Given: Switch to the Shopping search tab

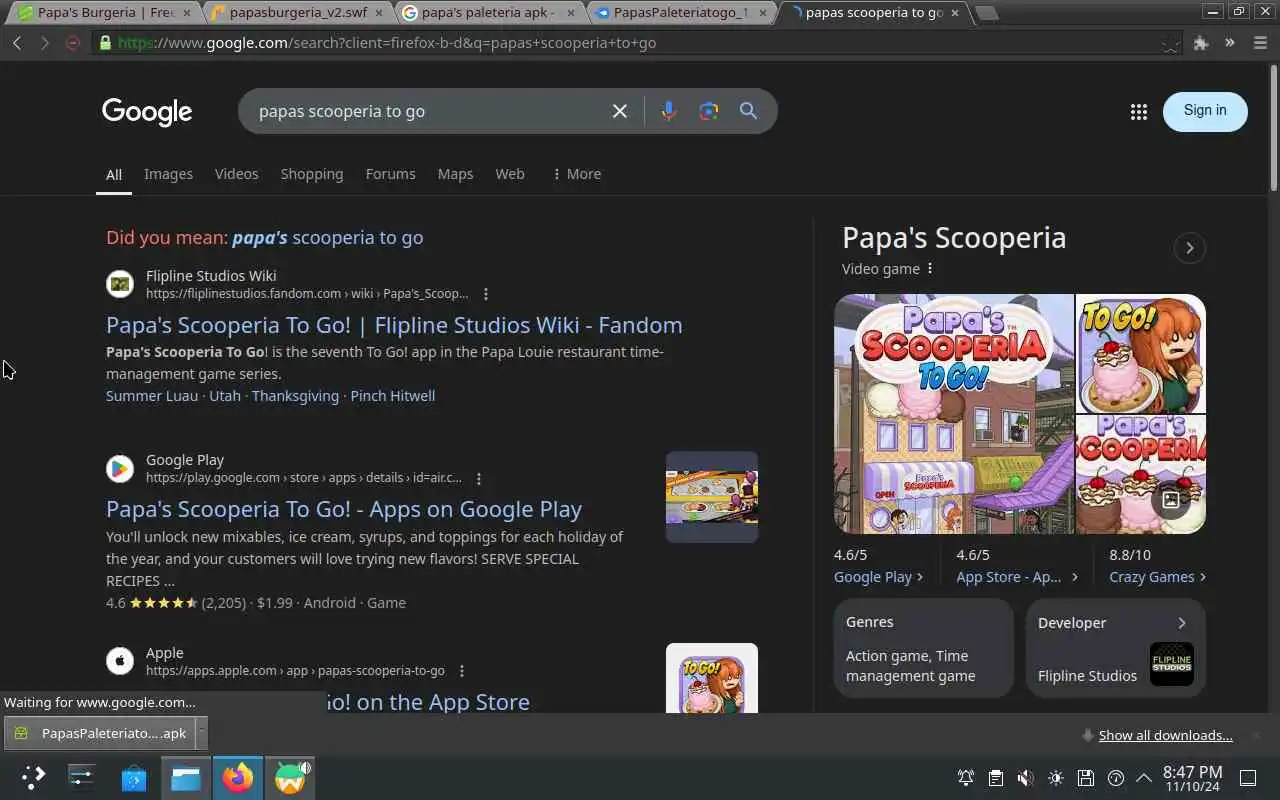Looking at the screenshot, I should 312,174.
